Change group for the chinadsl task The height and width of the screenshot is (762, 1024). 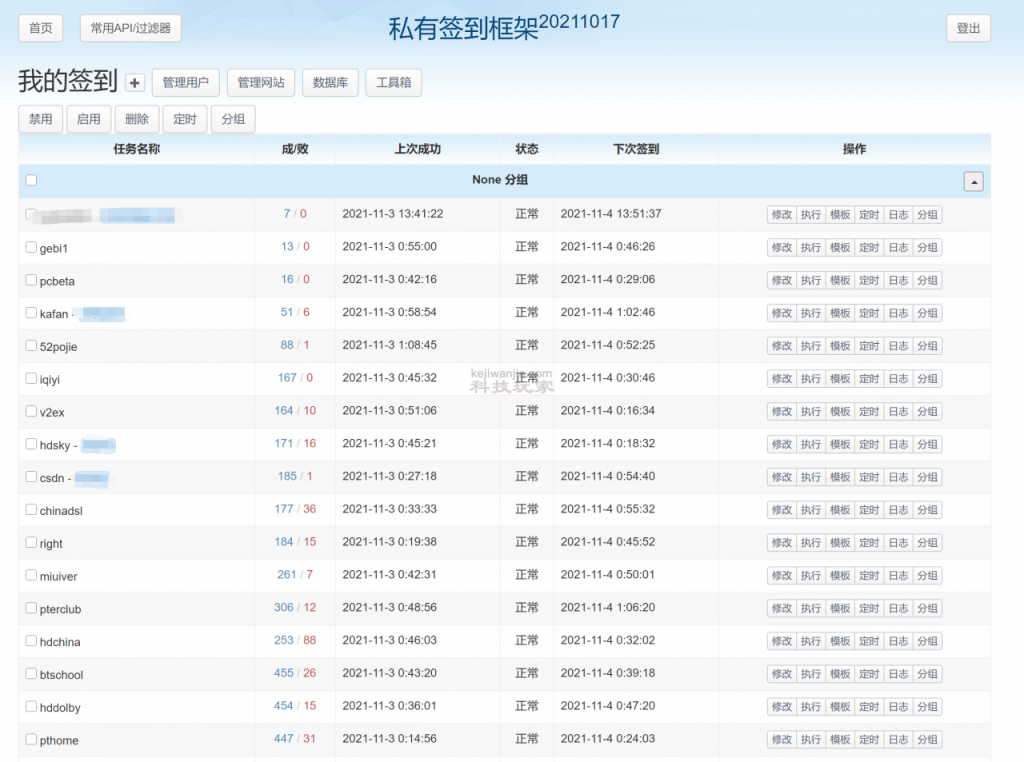926,509
